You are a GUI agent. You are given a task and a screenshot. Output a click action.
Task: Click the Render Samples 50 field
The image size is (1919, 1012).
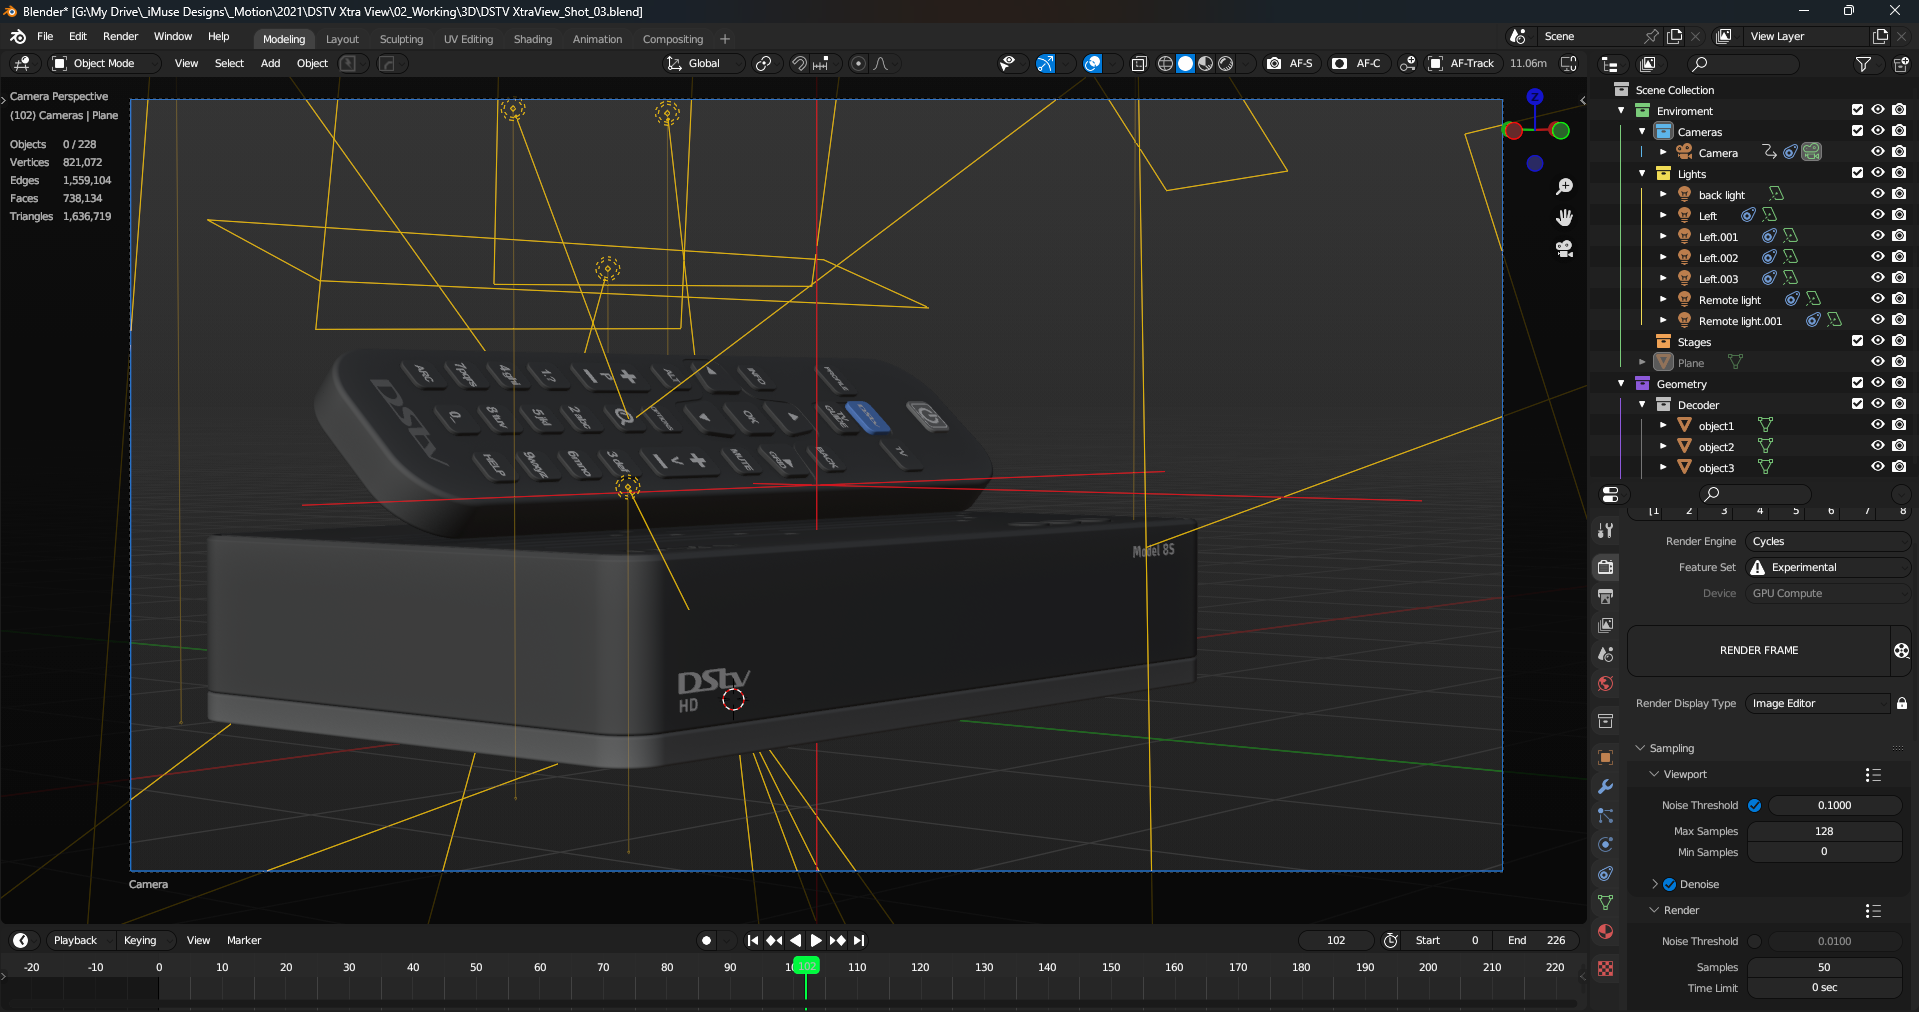click(x=1824, y=967)
